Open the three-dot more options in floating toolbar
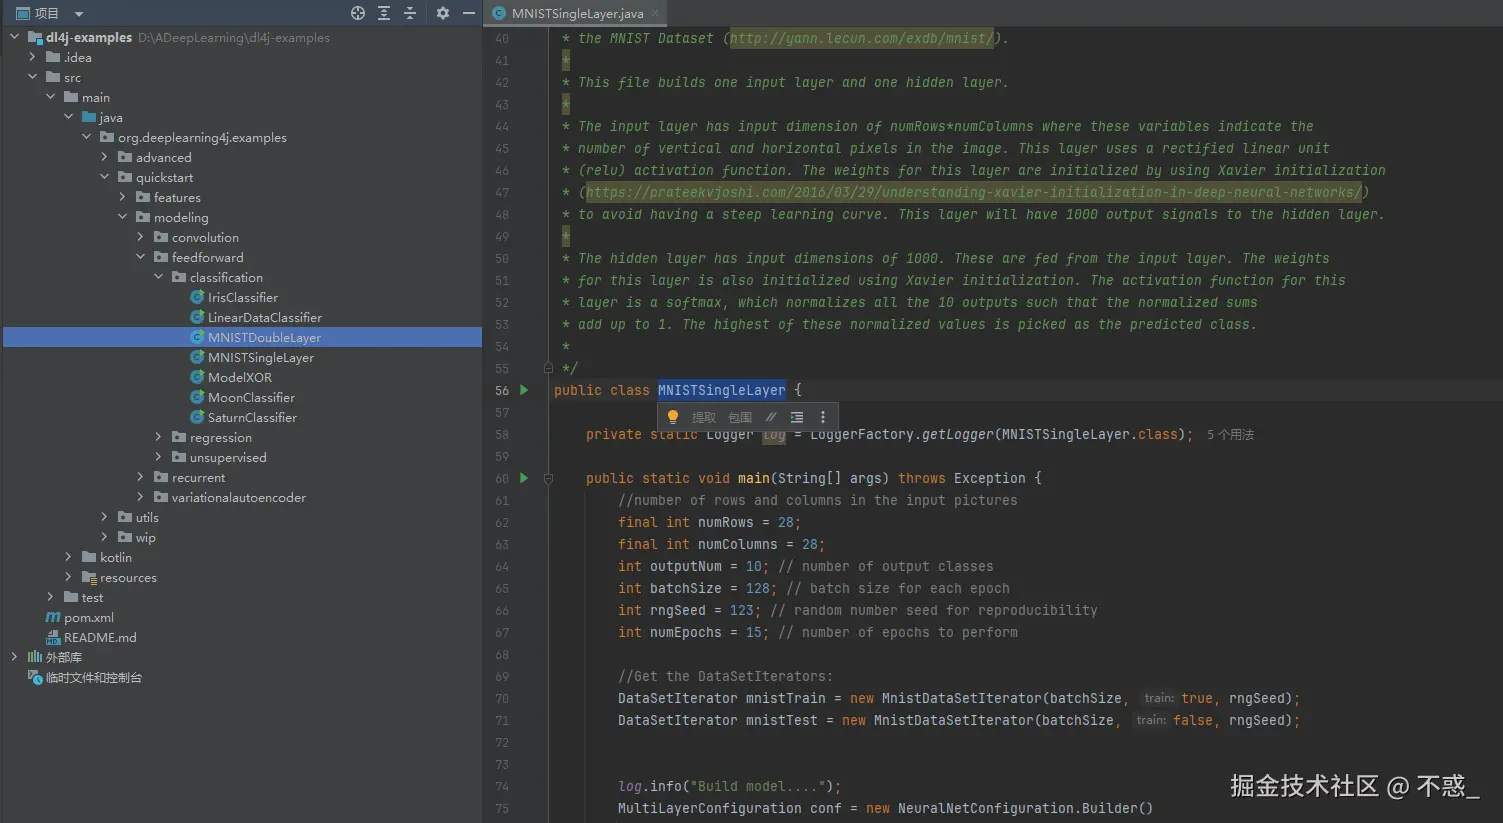 [x=823, y=417]
